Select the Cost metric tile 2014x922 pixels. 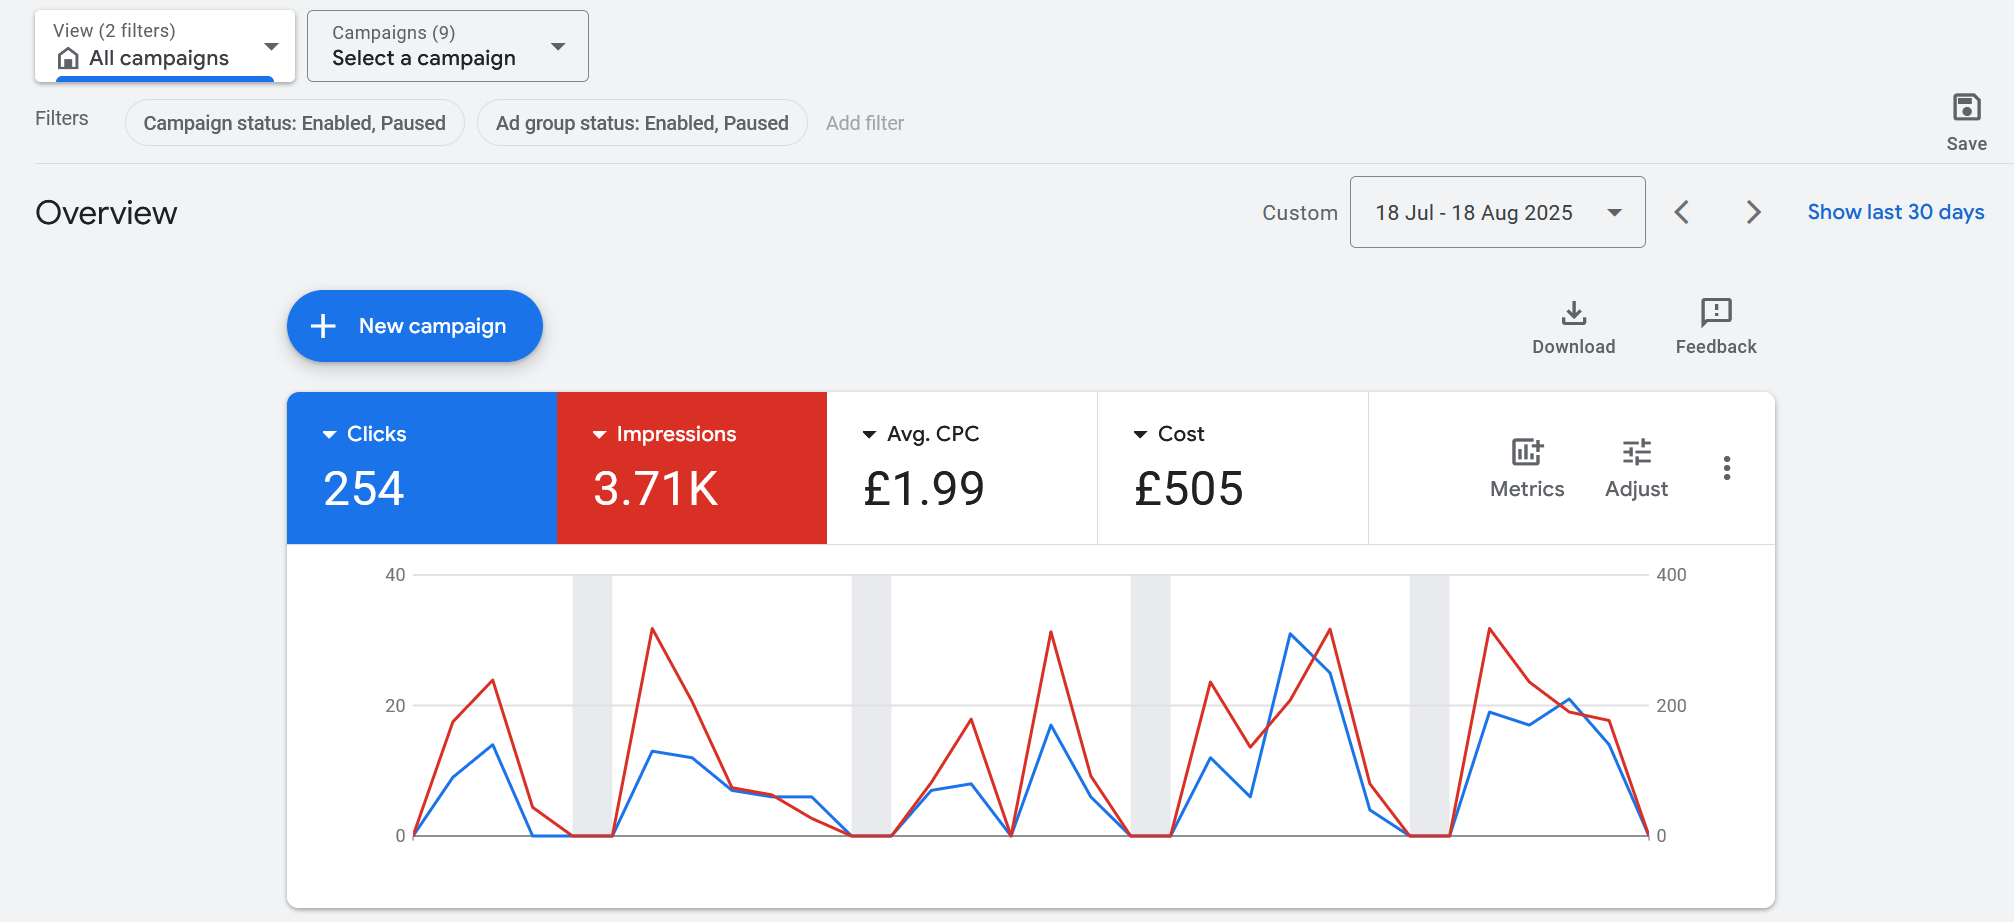click(1231, 468)
